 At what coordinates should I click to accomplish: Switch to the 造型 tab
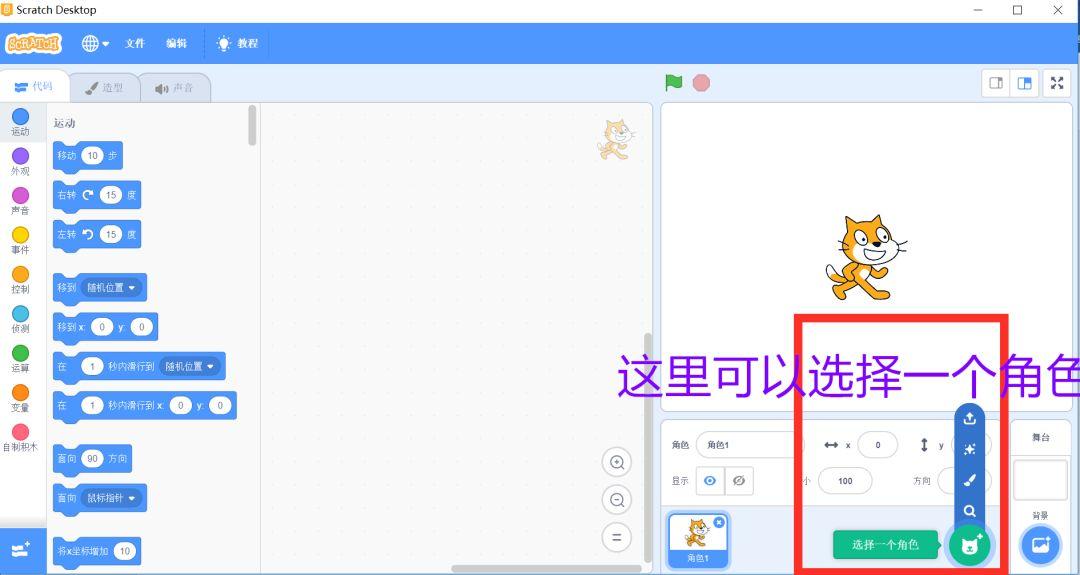(104, 88)
